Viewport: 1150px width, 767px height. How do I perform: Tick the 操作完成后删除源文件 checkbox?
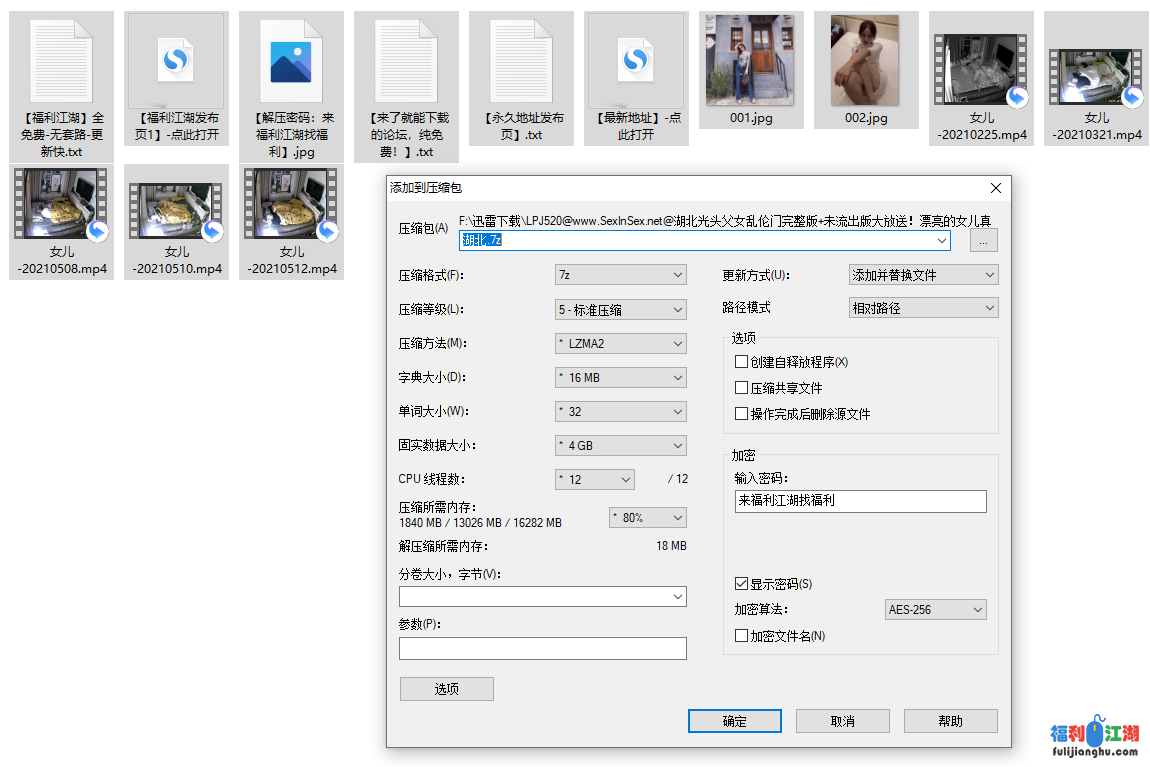click(x=741, y=414)
